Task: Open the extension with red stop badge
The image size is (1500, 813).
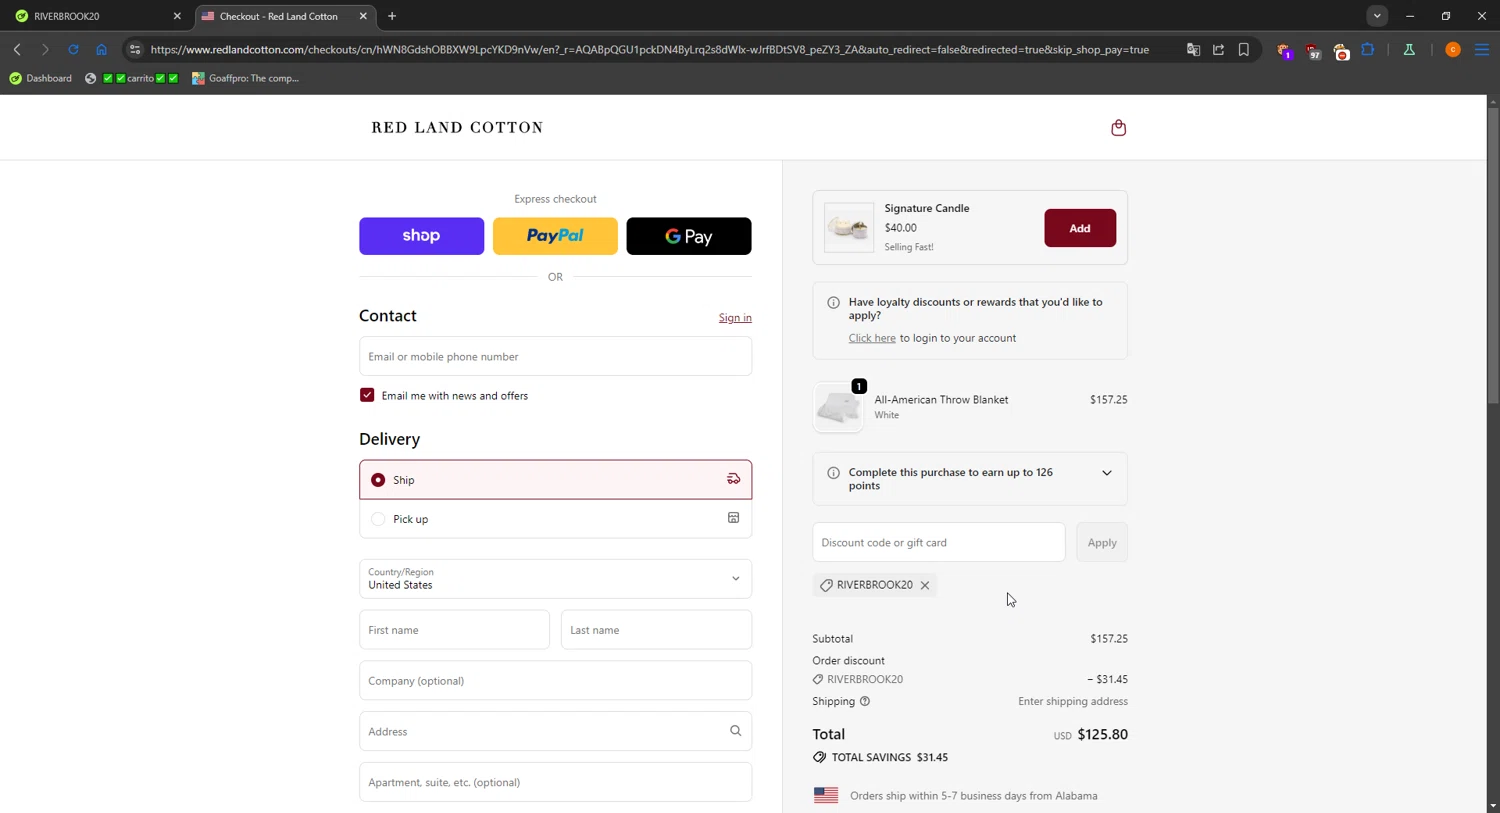Action: tap(1341, 50)
